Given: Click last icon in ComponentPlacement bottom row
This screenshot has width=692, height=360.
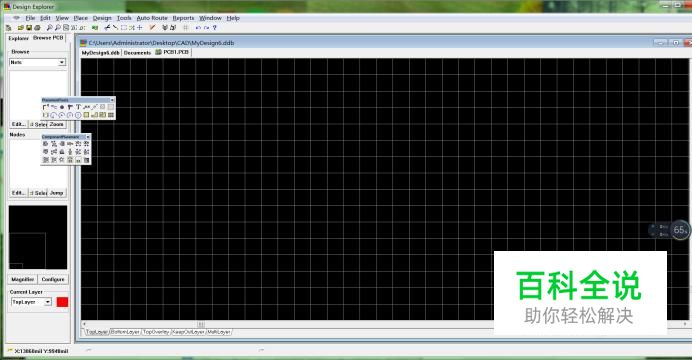Looking at the screenshot, I should point(86,160).
